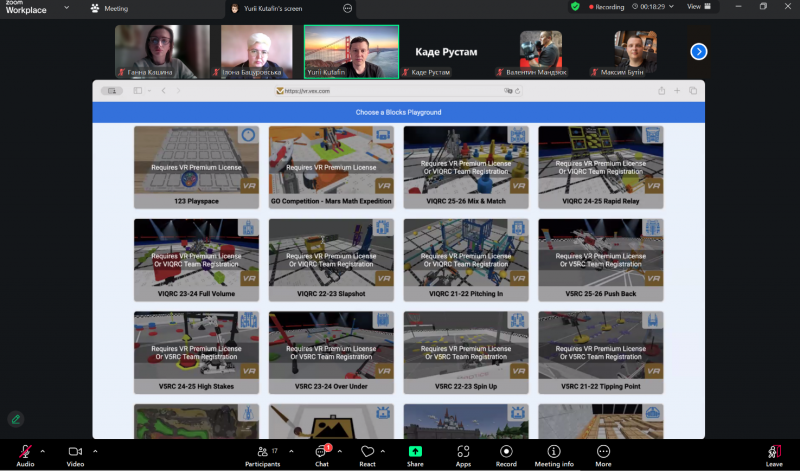Expand video options arrow next to Video
The image size is (800, 471).
(x=96, y=450)
